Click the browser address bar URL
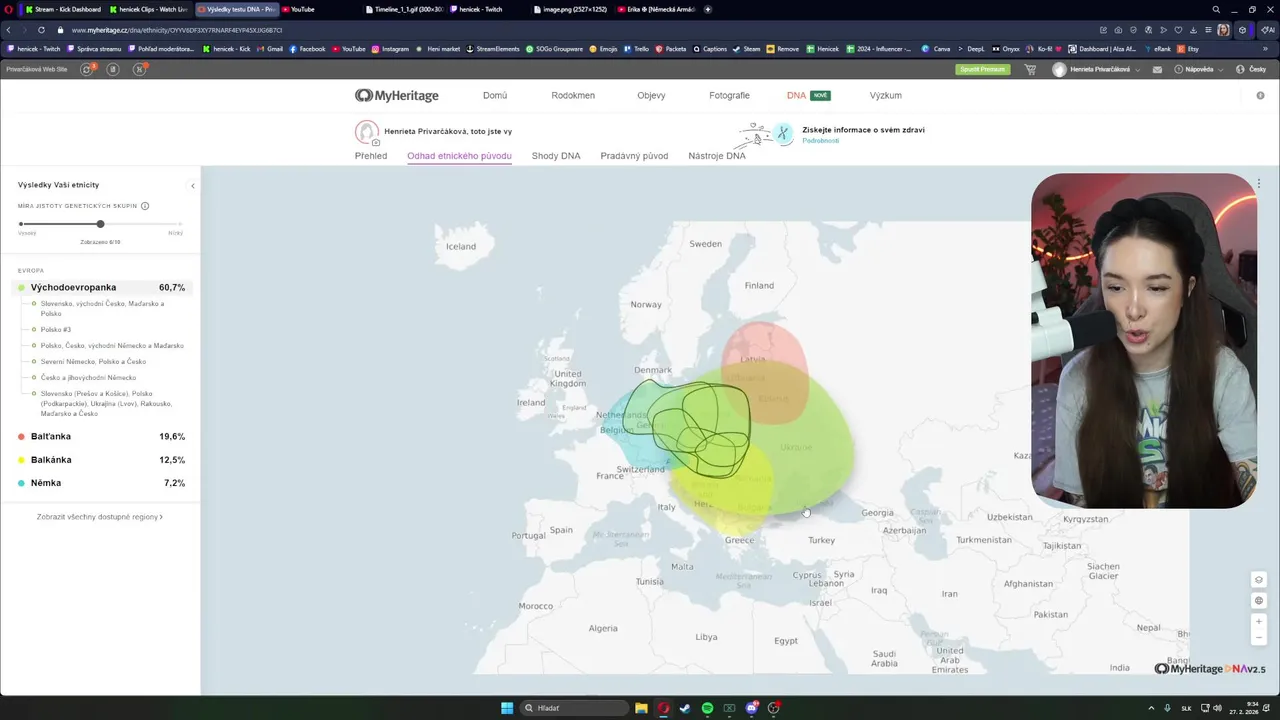Image resolution: width=1280 pixels, height=720 pixels. (x=177, y=30)
